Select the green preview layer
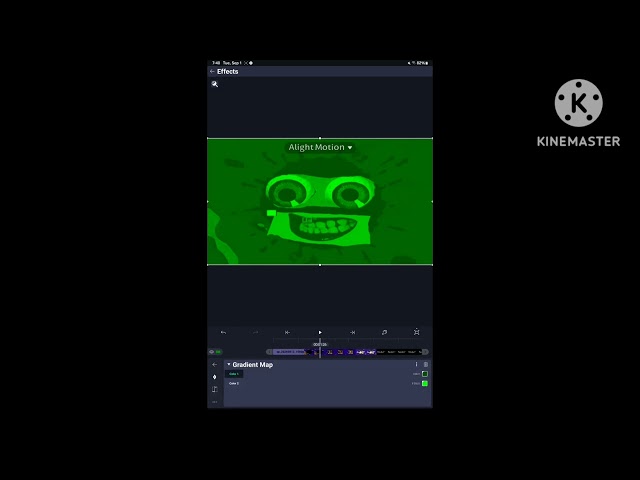Image resolution: width=640 pixels, height=480 pixels. pos(320,202)
